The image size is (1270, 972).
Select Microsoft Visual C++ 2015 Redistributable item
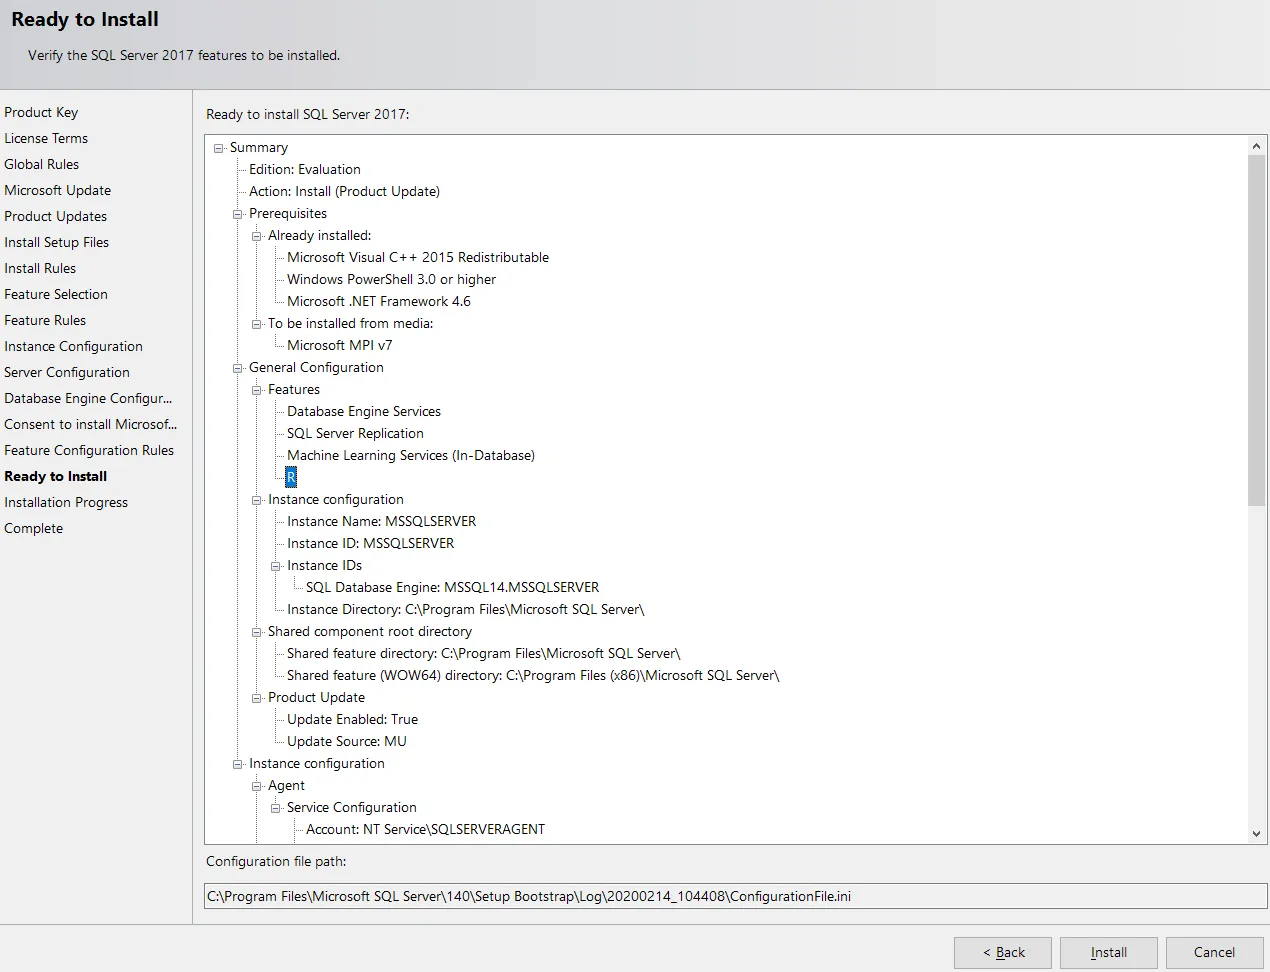tap(418, 257)
